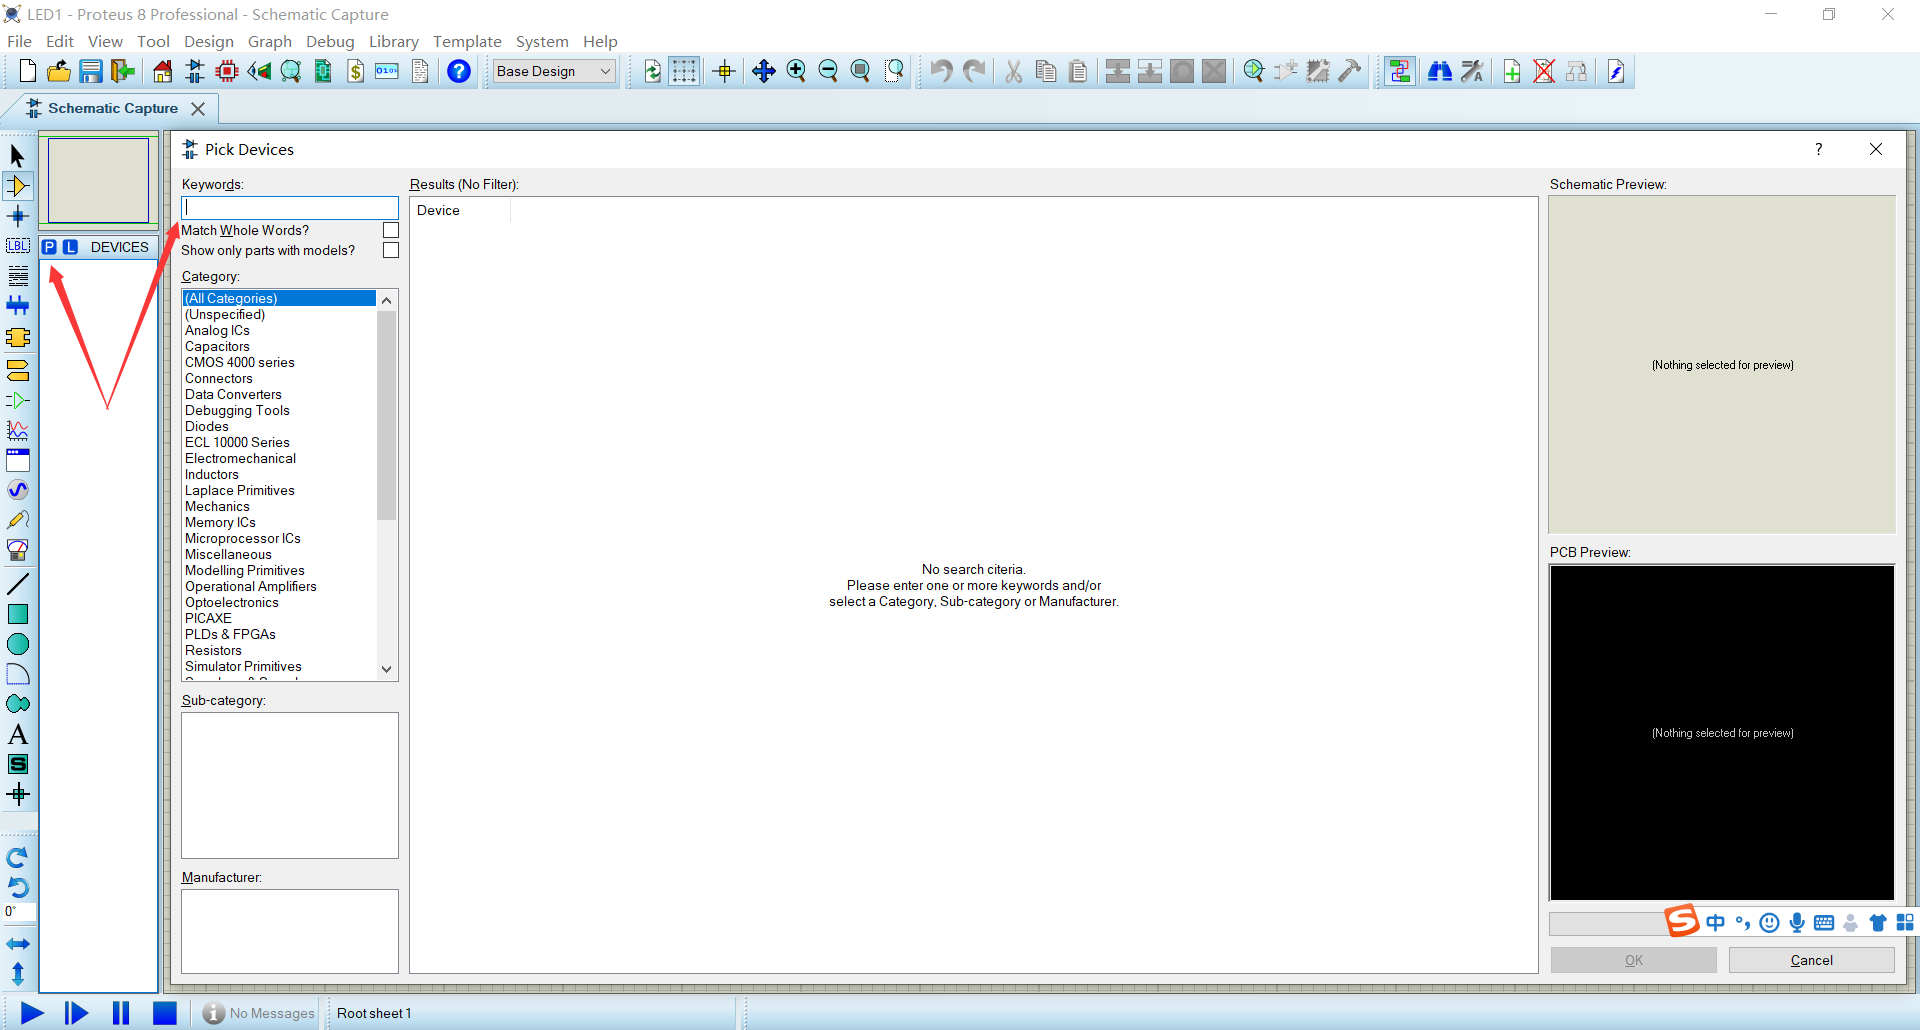Click the L library manage button
1920x1030 pixels.
click(70, 247)
